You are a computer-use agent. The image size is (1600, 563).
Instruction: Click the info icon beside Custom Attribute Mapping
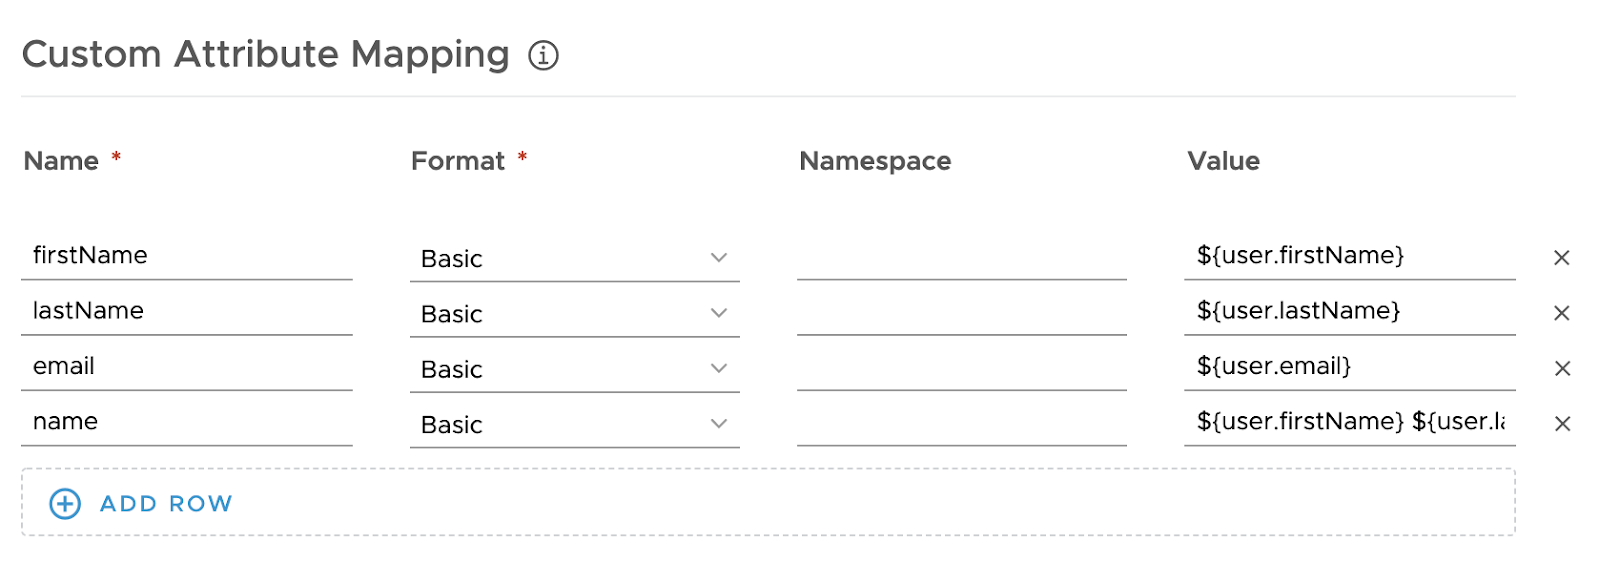(543, 55)
